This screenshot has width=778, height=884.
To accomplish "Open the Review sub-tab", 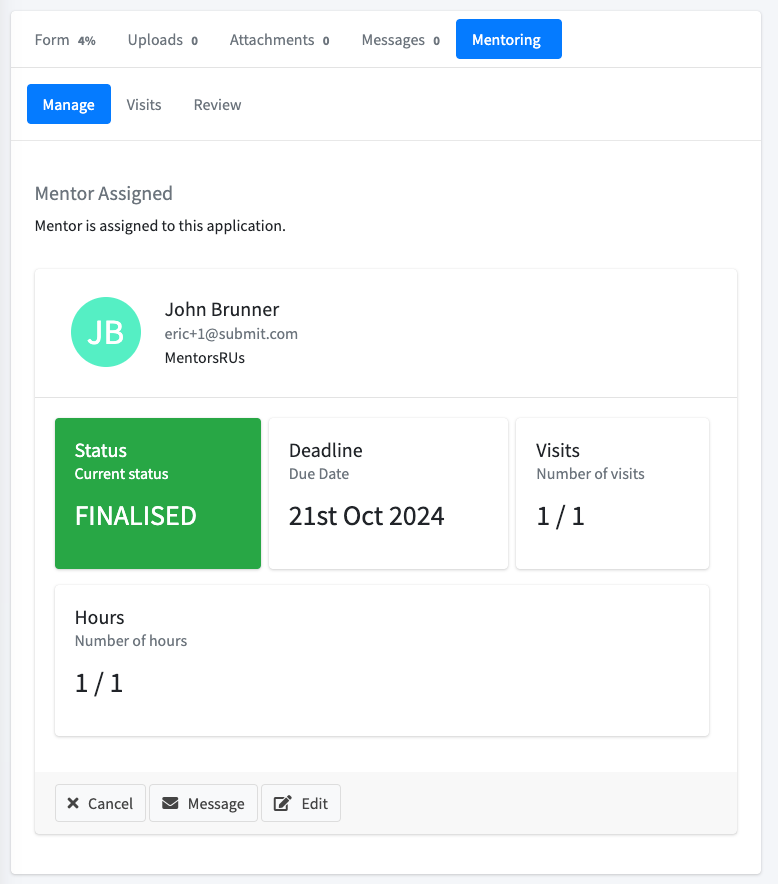I will pos(218,104).
